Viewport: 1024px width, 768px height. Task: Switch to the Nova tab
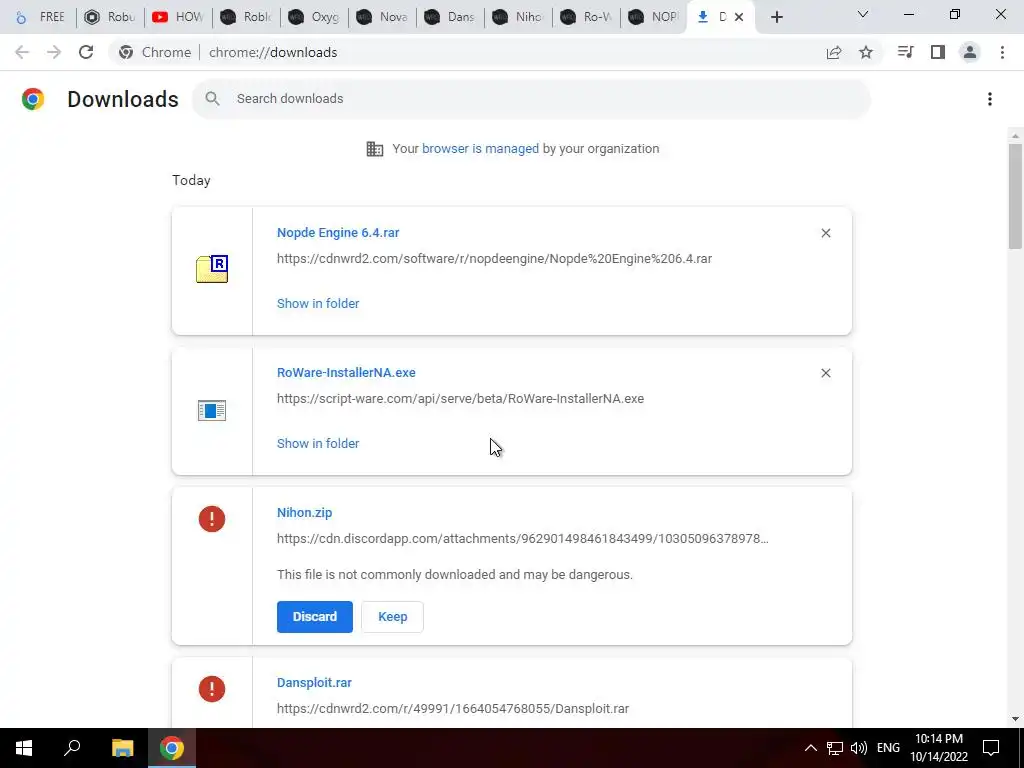pos(381,17)
